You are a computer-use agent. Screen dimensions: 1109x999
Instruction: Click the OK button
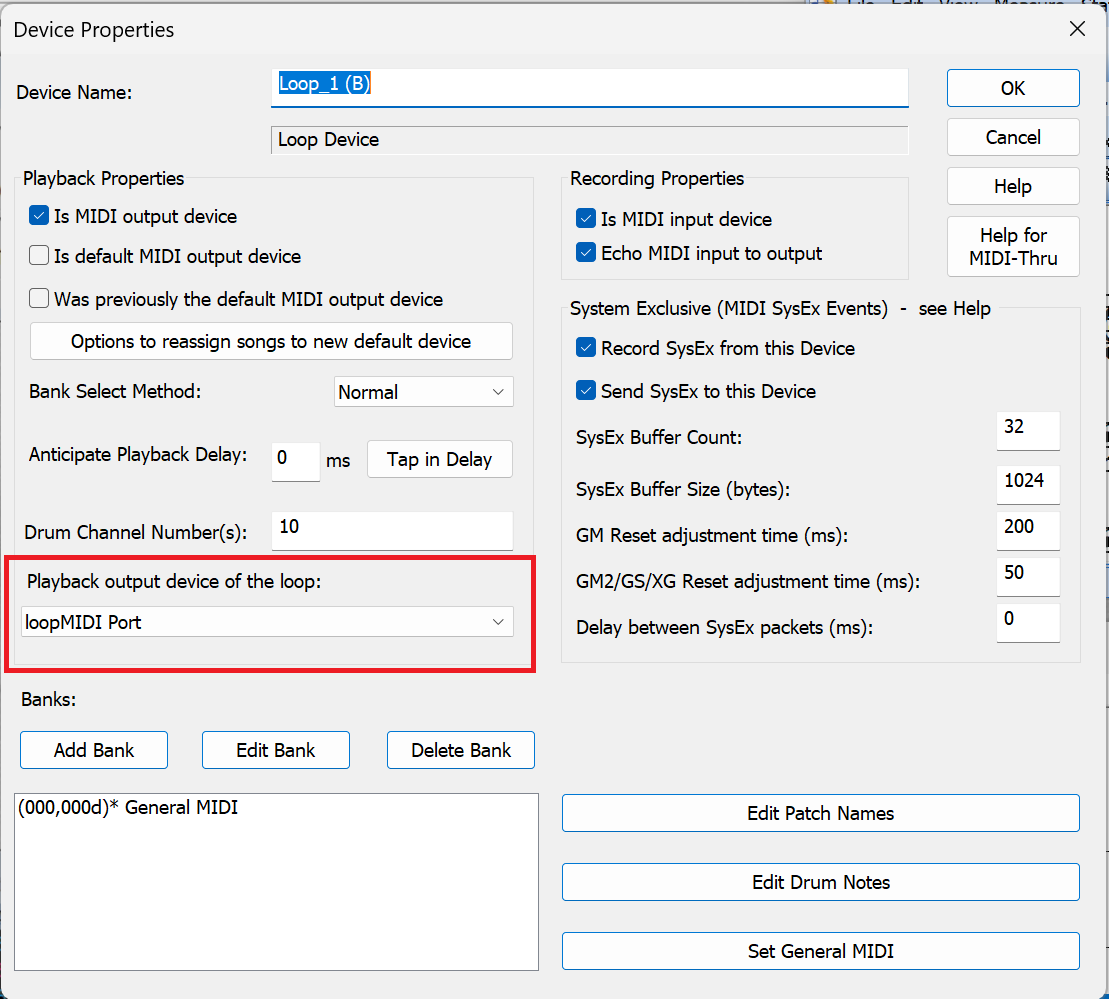[x=1013, y=88]
